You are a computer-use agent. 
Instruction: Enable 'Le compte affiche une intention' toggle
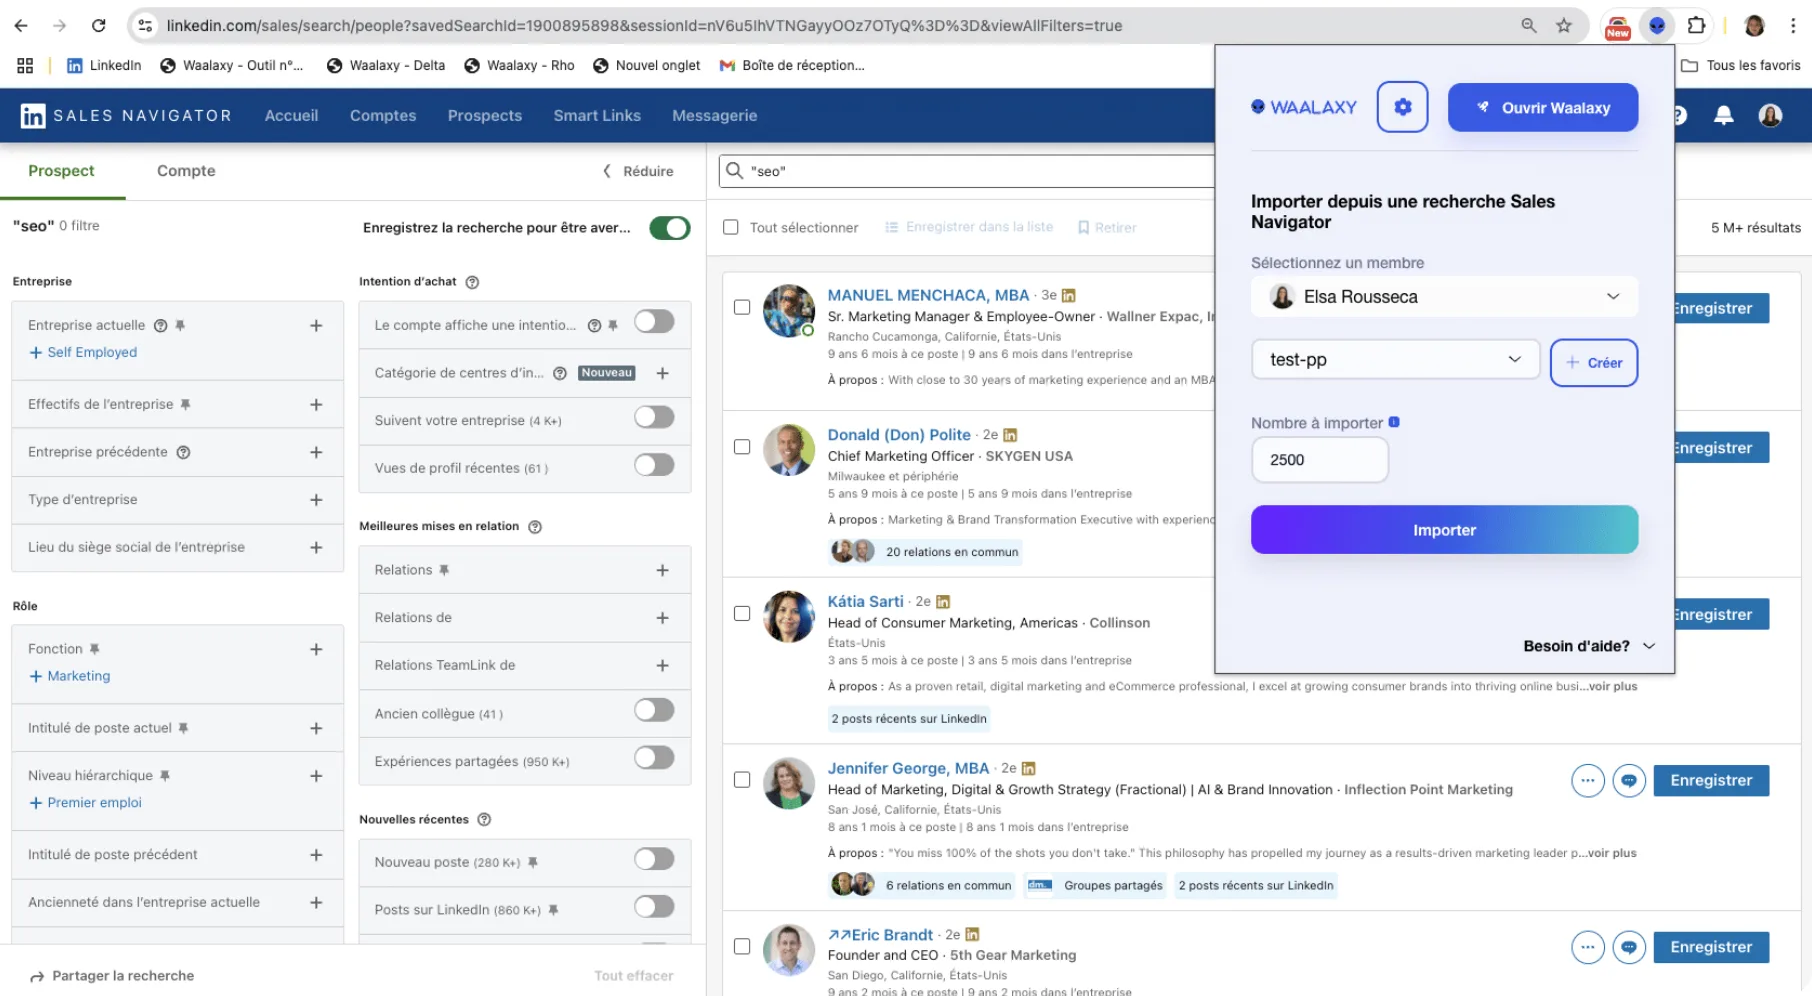click(654, 322)
